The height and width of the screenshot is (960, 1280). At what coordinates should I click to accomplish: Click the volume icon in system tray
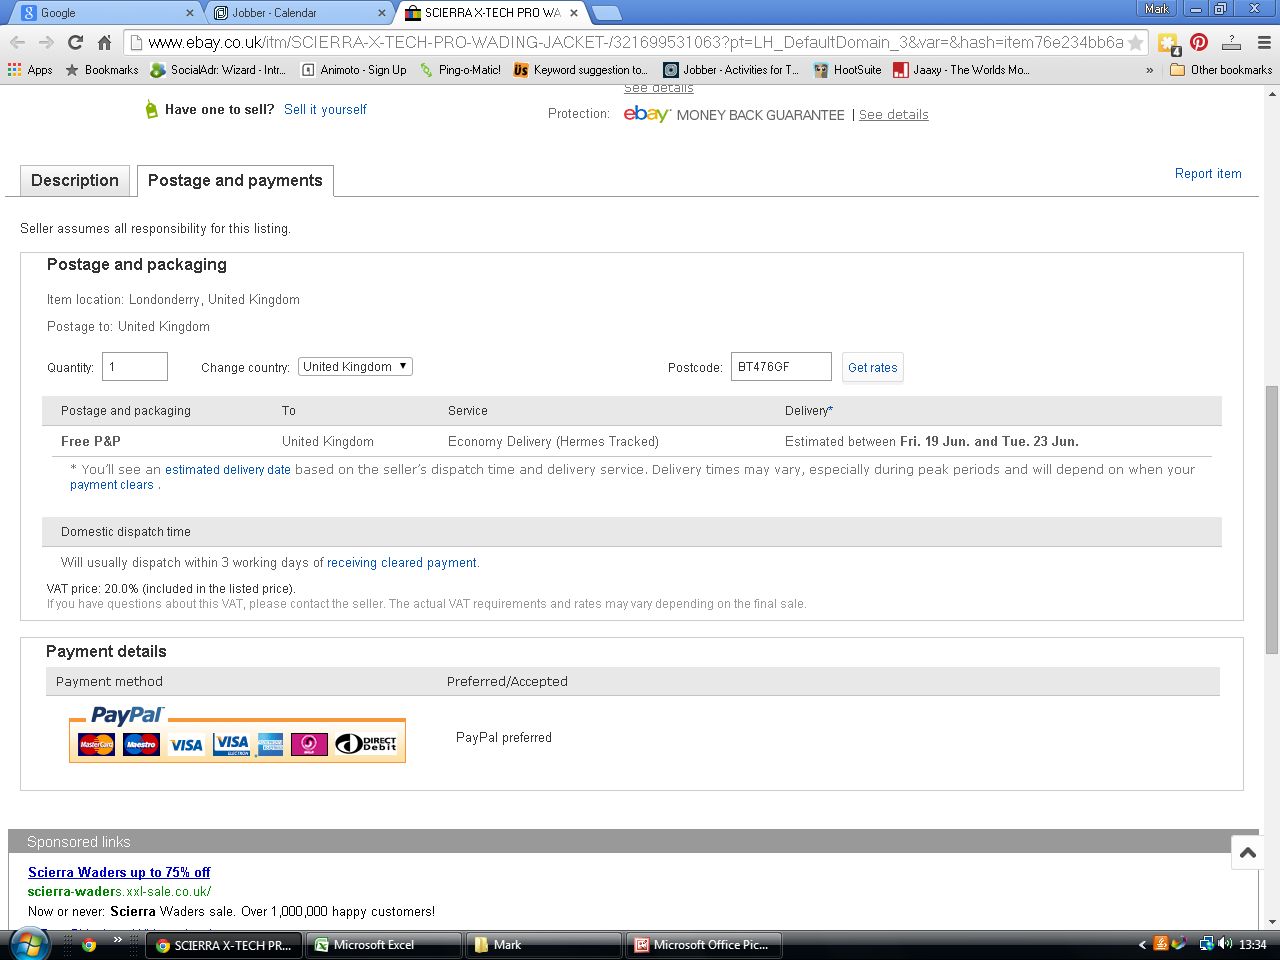[x=1225, y=943]
